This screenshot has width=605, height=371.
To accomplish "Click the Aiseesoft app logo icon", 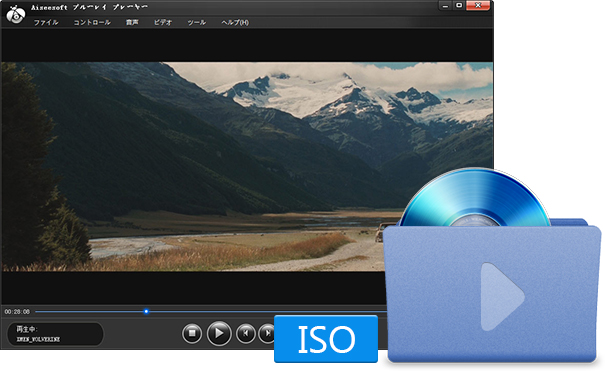I will (15, 15).
